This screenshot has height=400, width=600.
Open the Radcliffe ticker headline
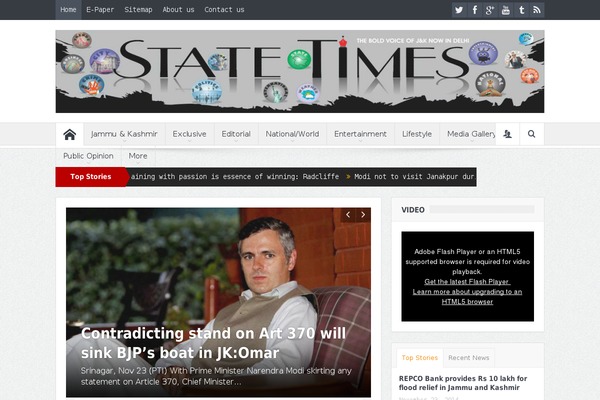tap(235, 176)
